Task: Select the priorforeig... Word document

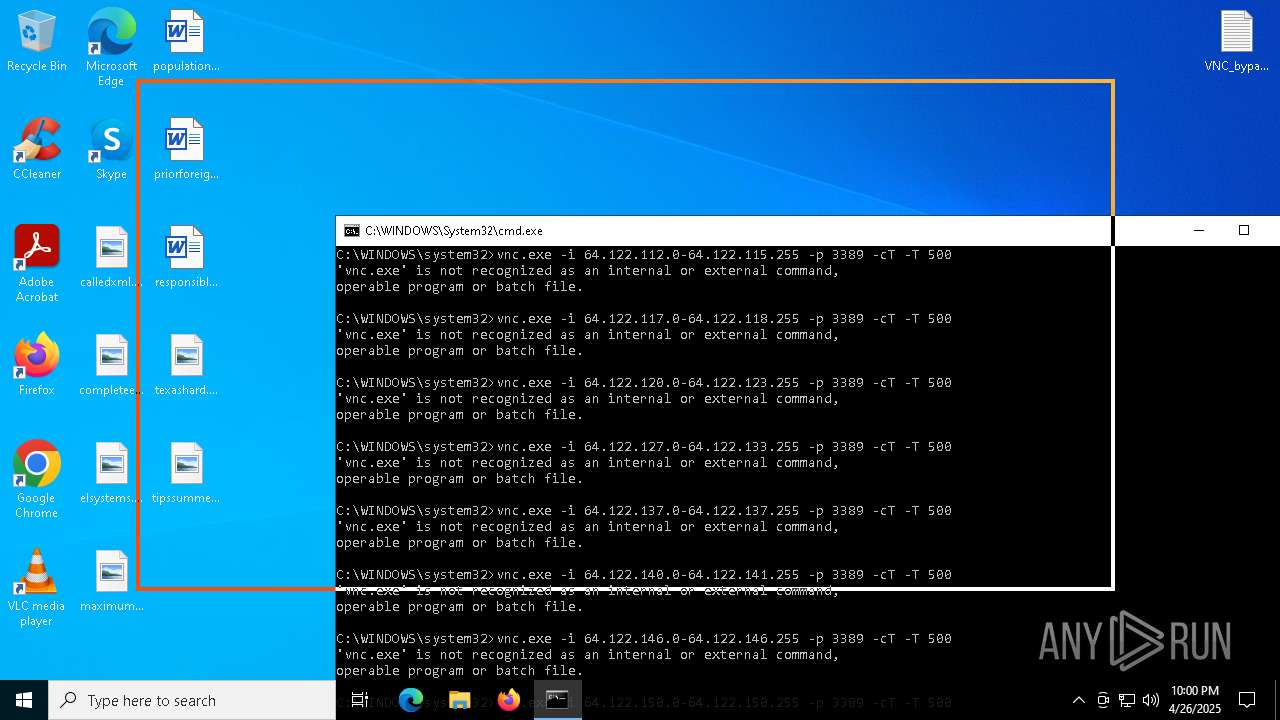Action: coord(186,150)
